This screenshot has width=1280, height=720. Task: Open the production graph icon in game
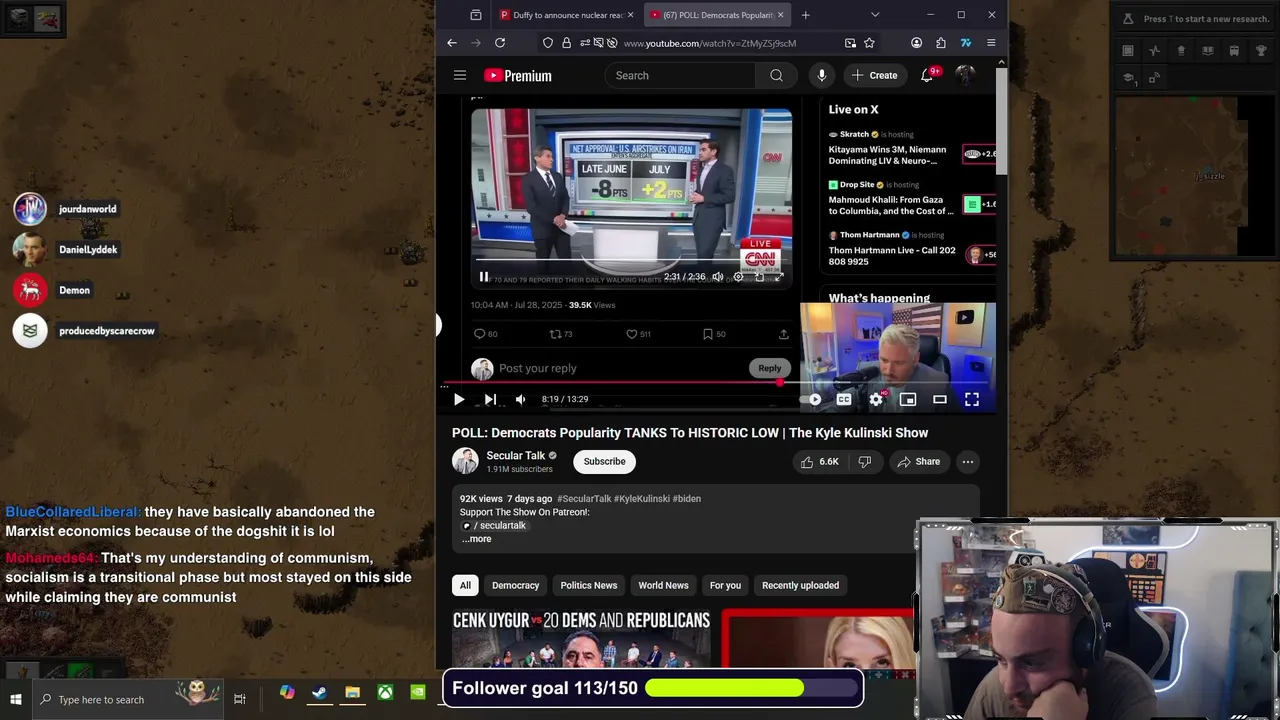pos(1155,51)
